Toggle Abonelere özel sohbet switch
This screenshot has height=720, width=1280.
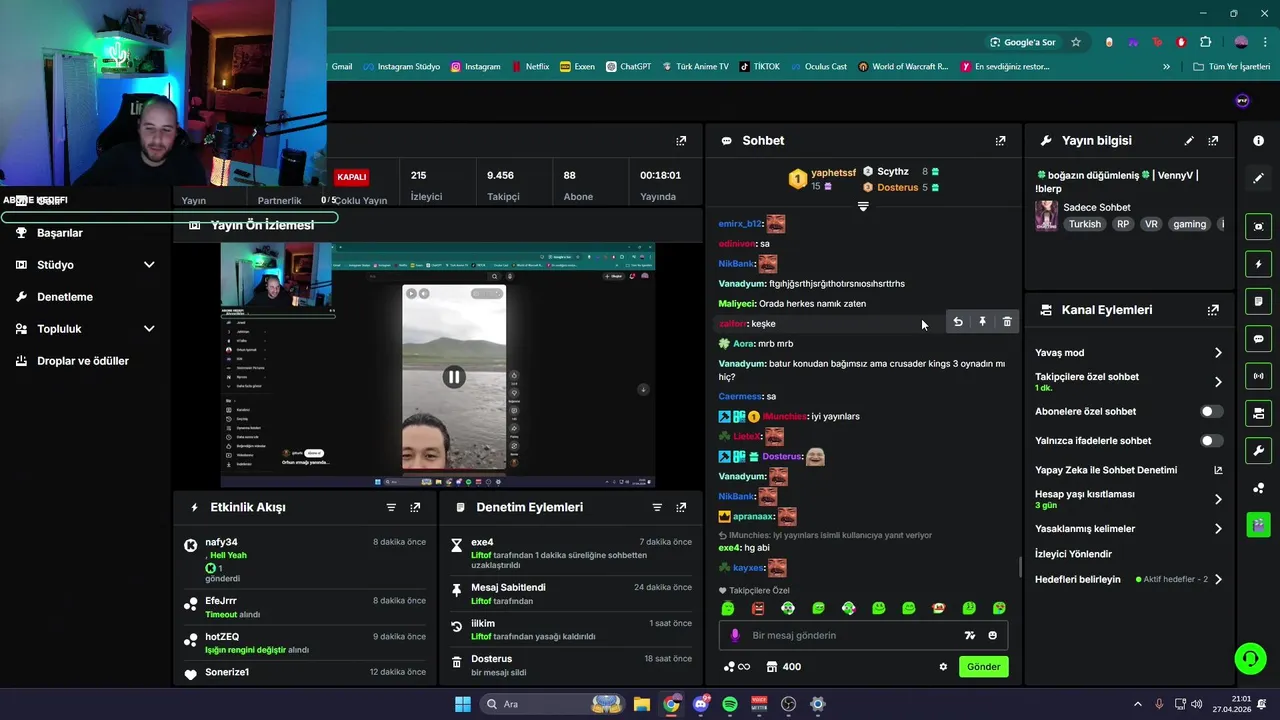click(1211, 411)
